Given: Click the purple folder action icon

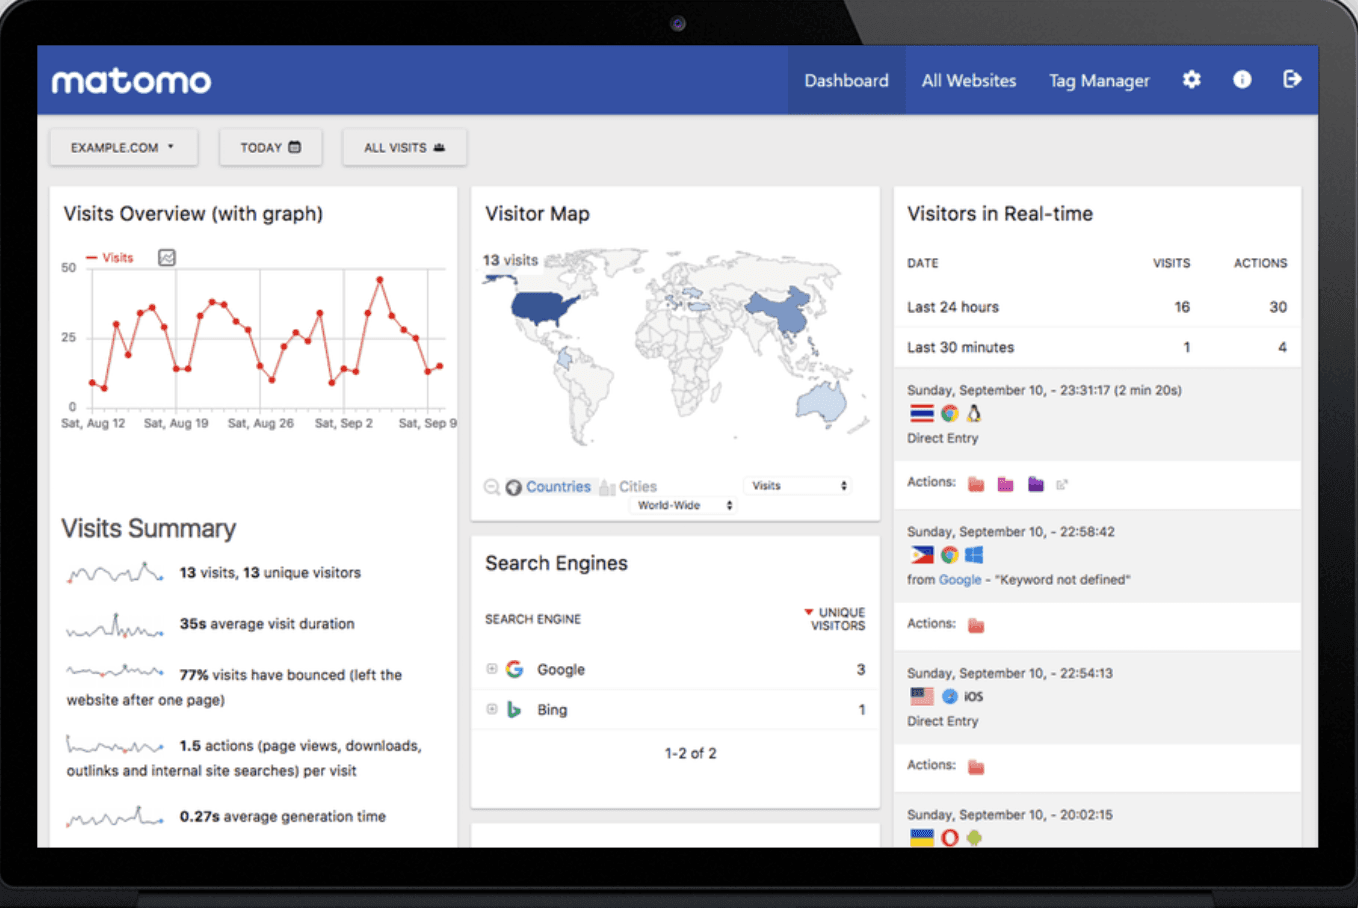Looking at the screenshot, I should point(1035,485).
